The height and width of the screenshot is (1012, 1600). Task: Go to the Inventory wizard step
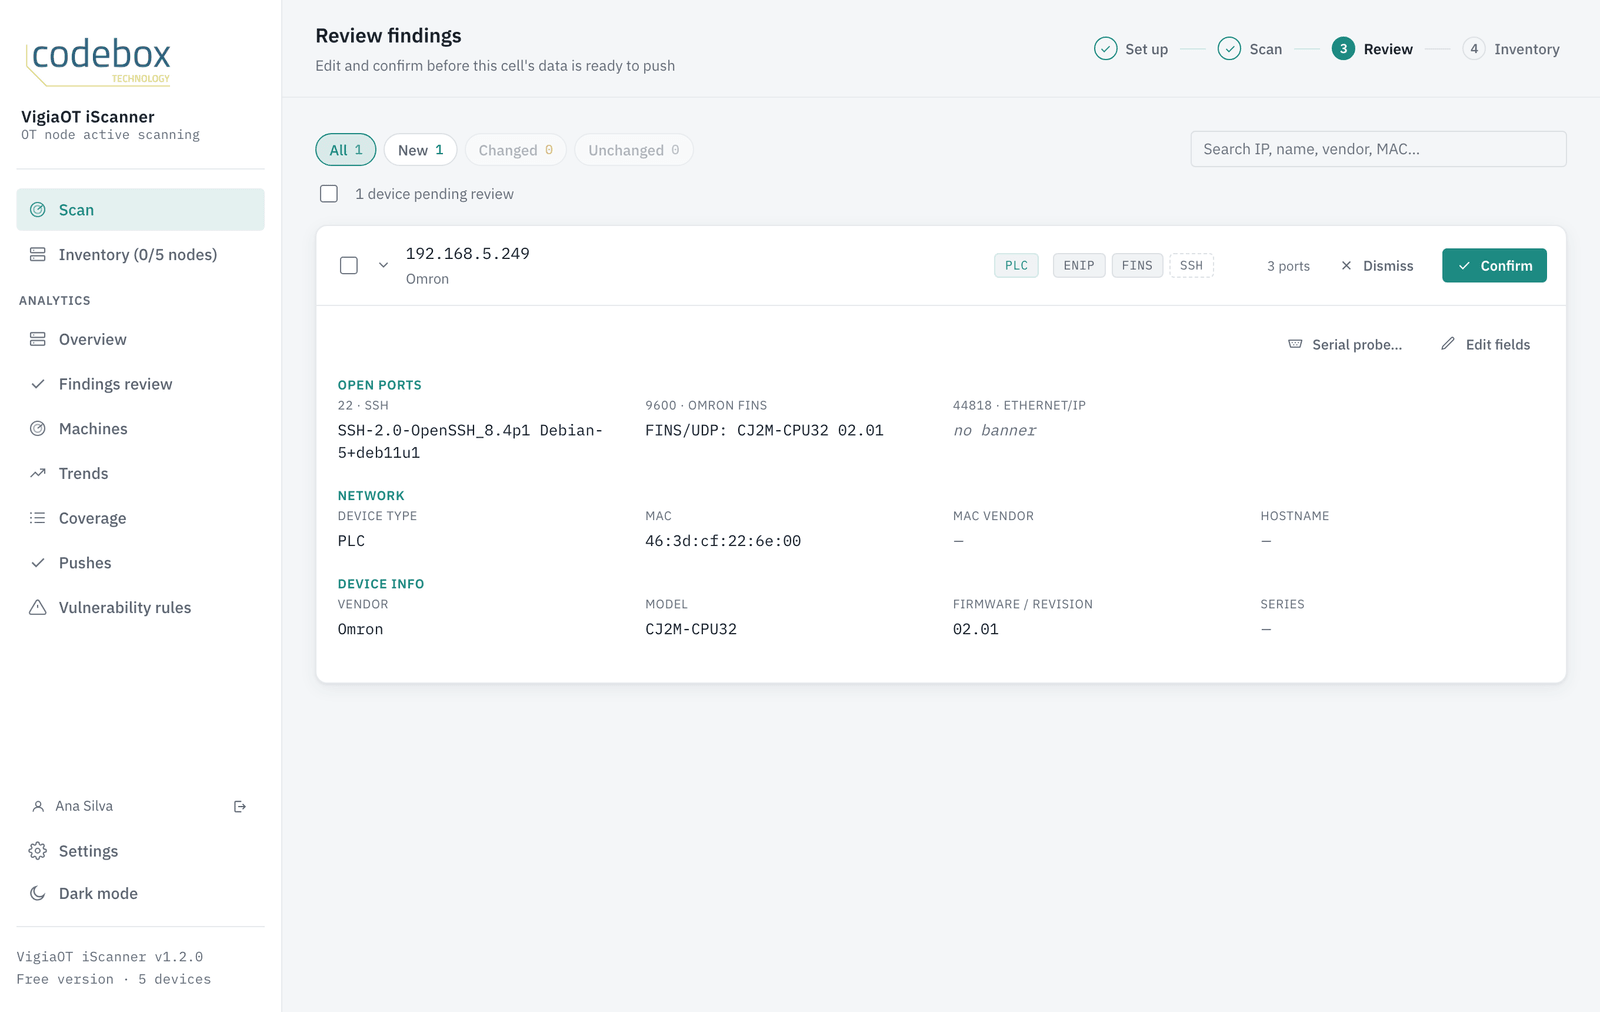(x=1511, y=49)
